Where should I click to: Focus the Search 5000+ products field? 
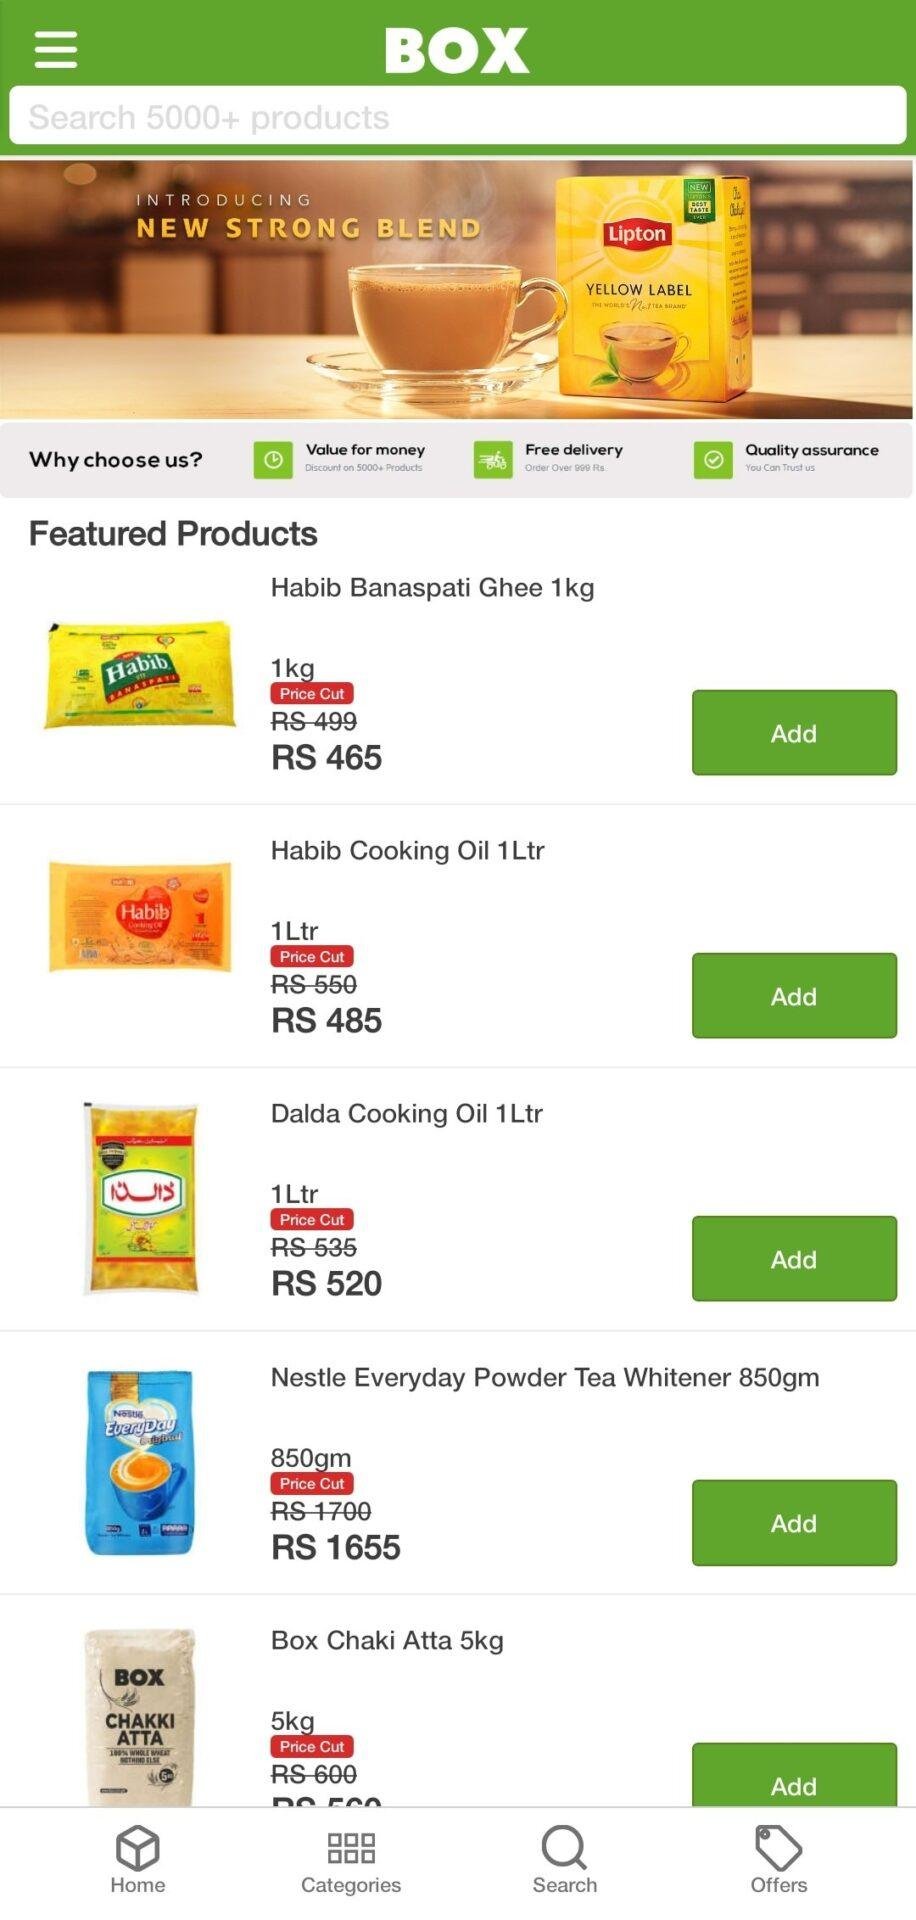pos(457,116)
